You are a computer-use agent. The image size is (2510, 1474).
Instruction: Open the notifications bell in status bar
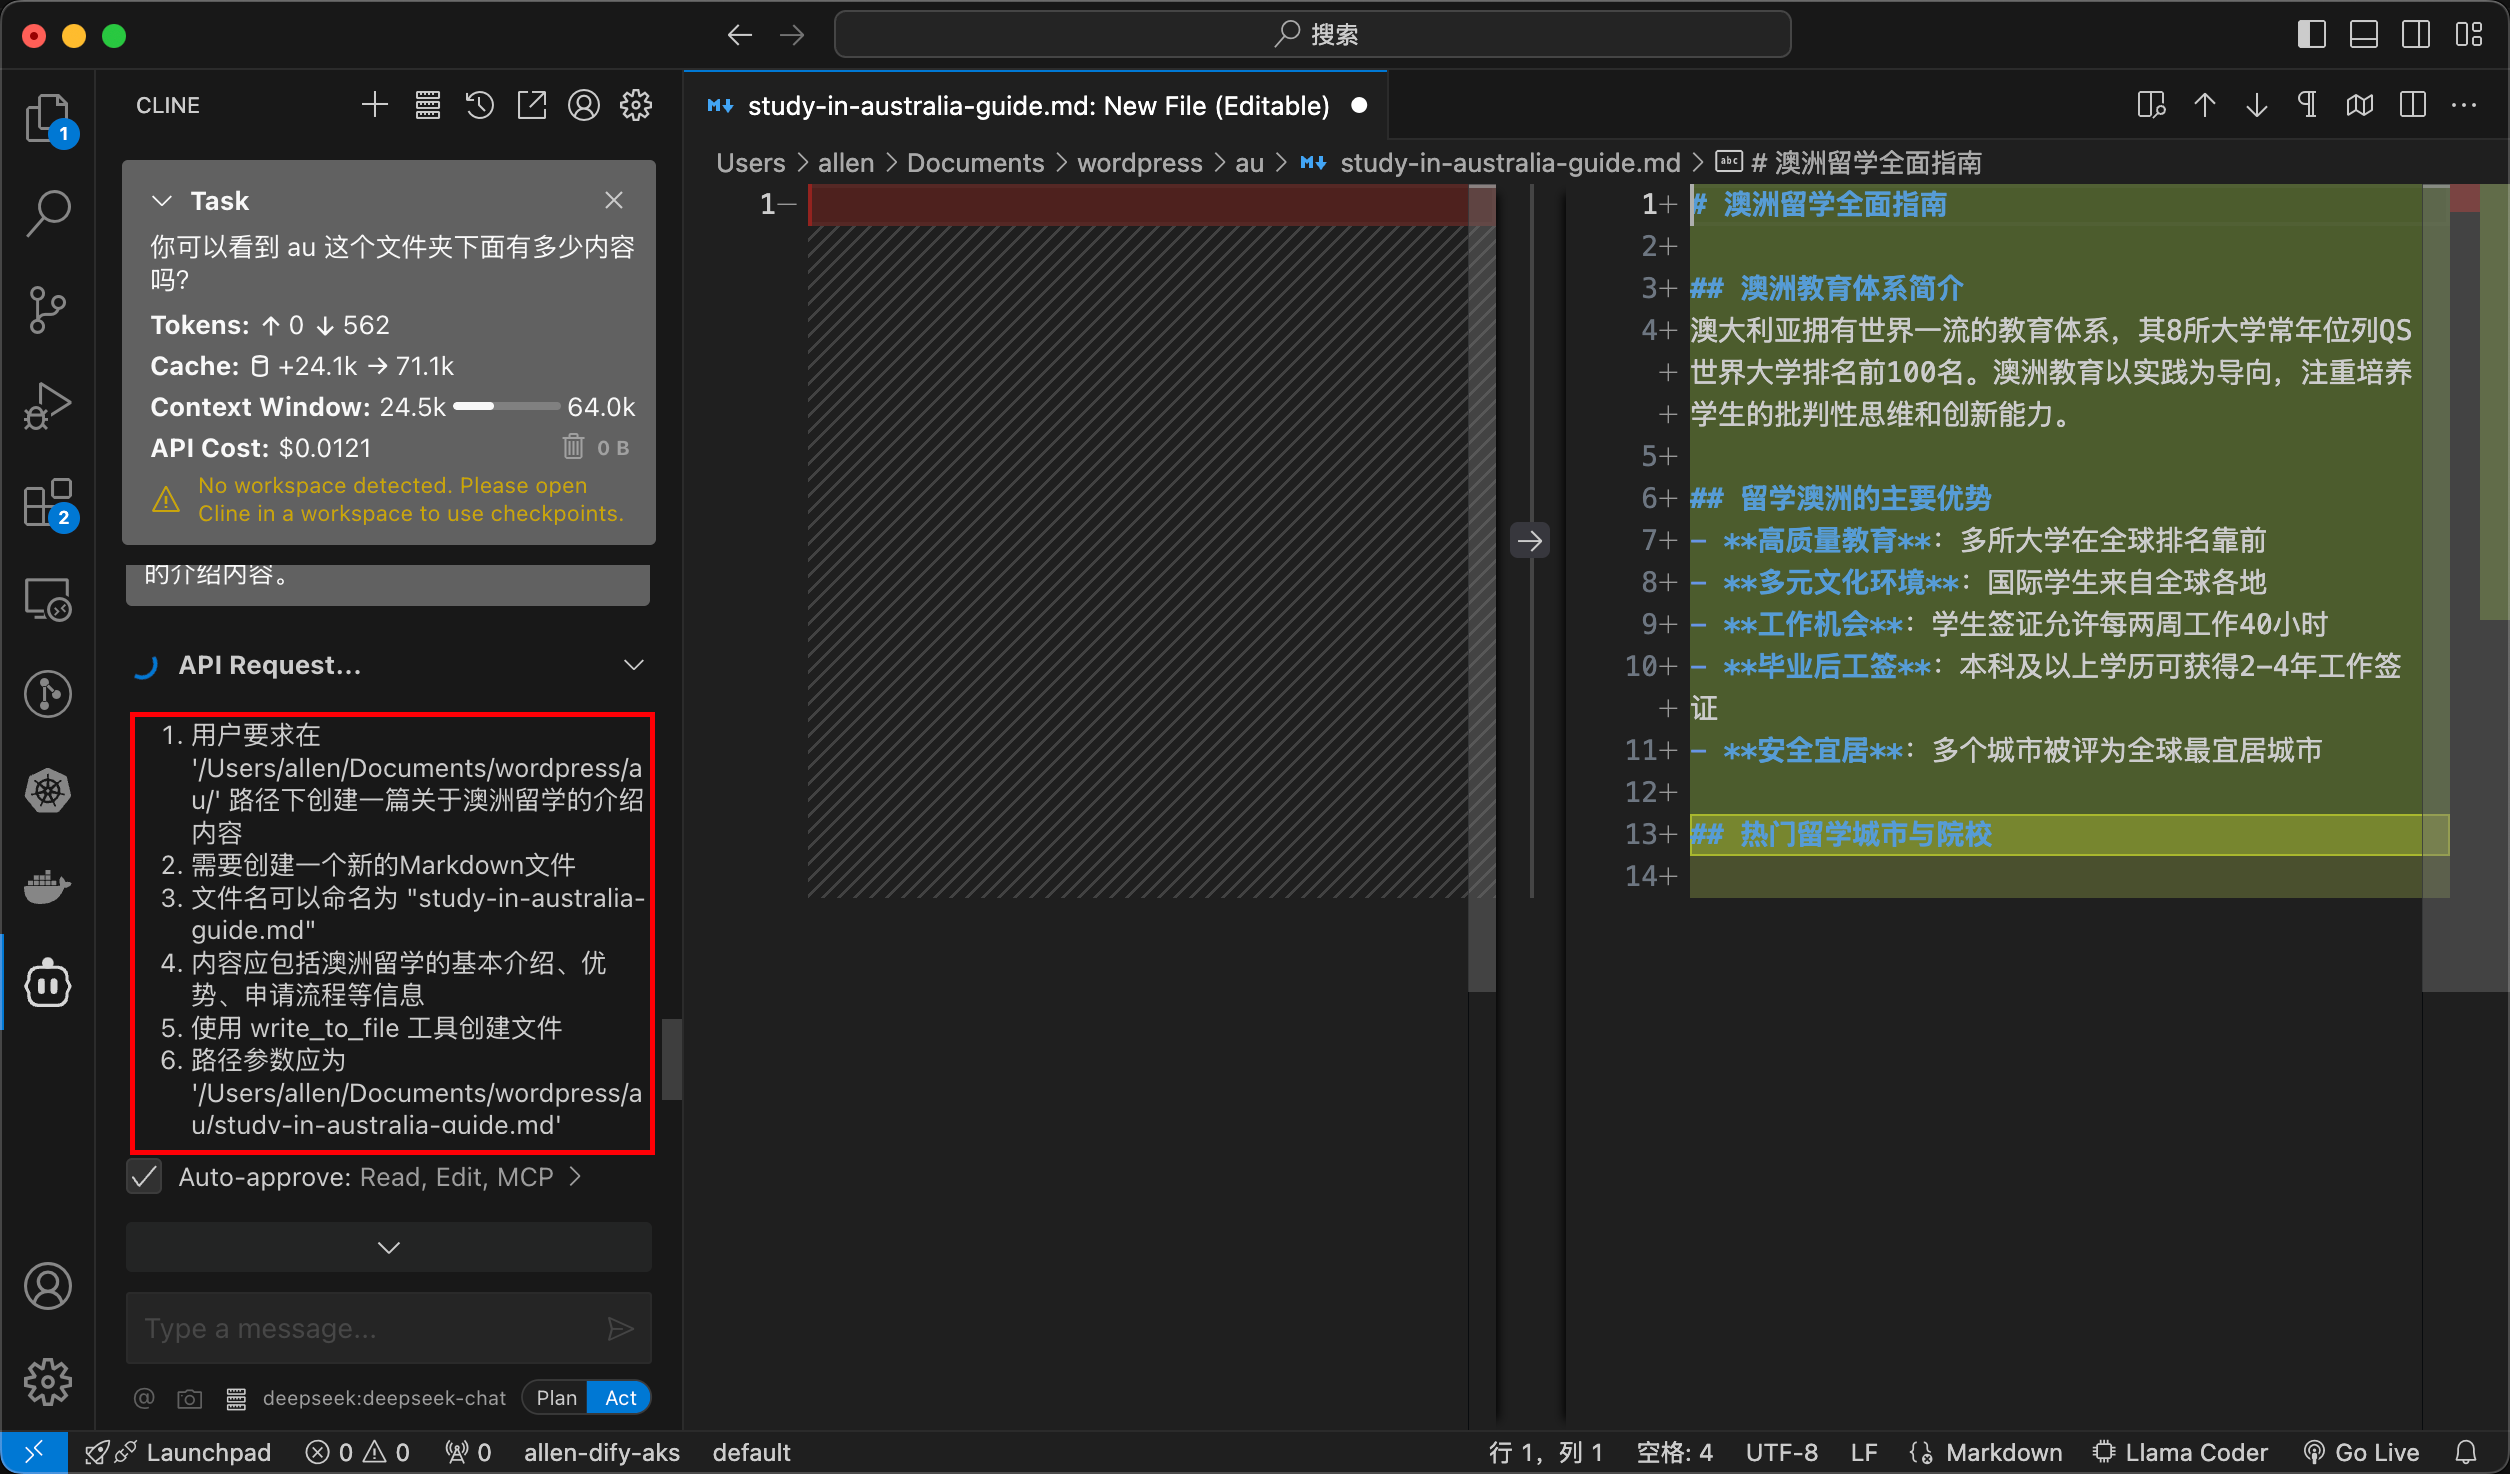pyautogui.click(x=2467, y=1452)
